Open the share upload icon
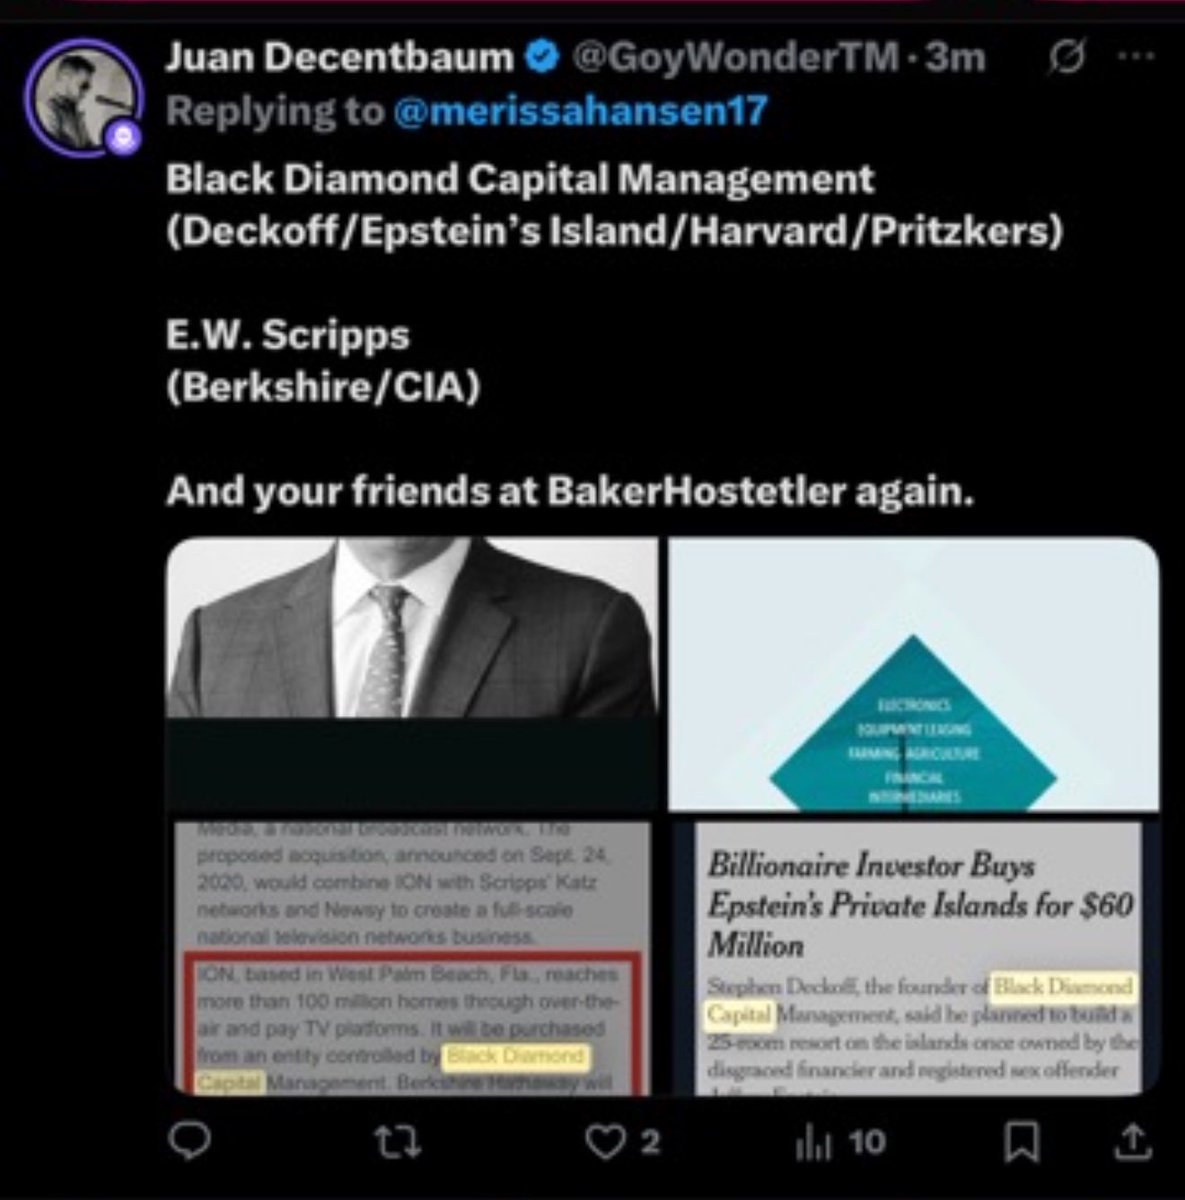The height and width of the screenshot is (1200, 1185). 1132,1139
